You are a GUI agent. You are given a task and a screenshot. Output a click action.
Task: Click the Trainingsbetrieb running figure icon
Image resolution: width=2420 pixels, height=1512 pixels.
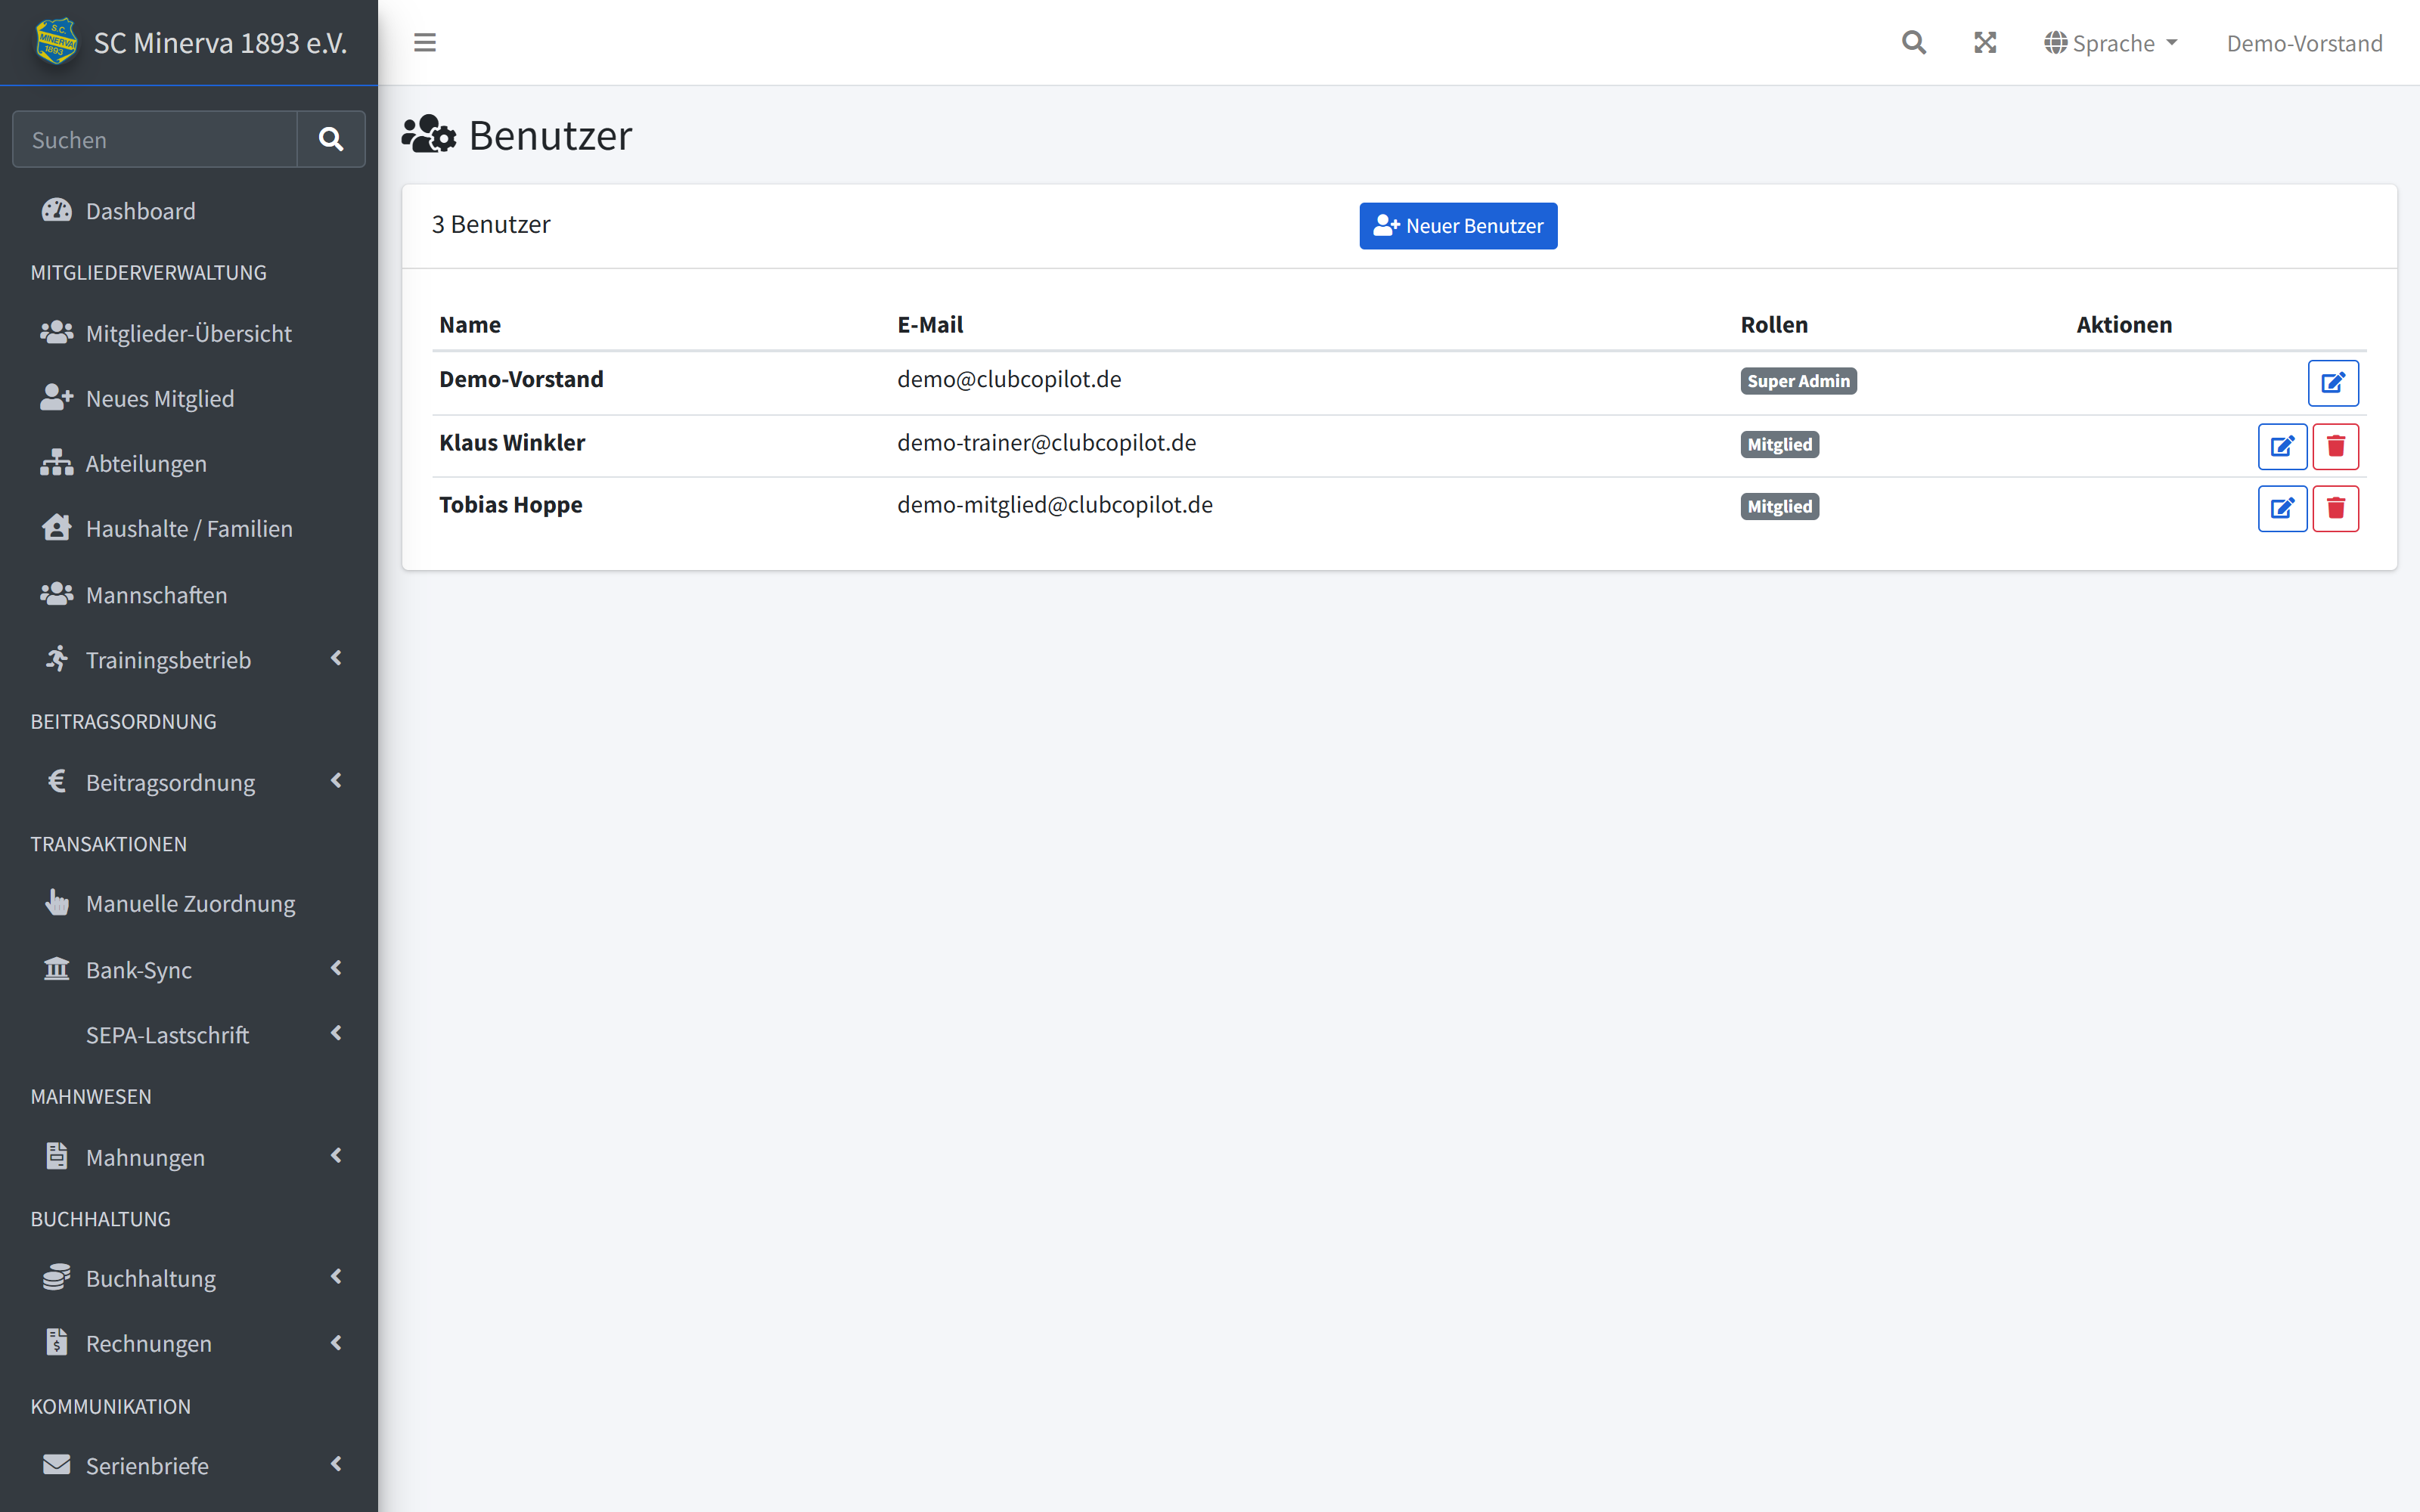click(56, 658)
